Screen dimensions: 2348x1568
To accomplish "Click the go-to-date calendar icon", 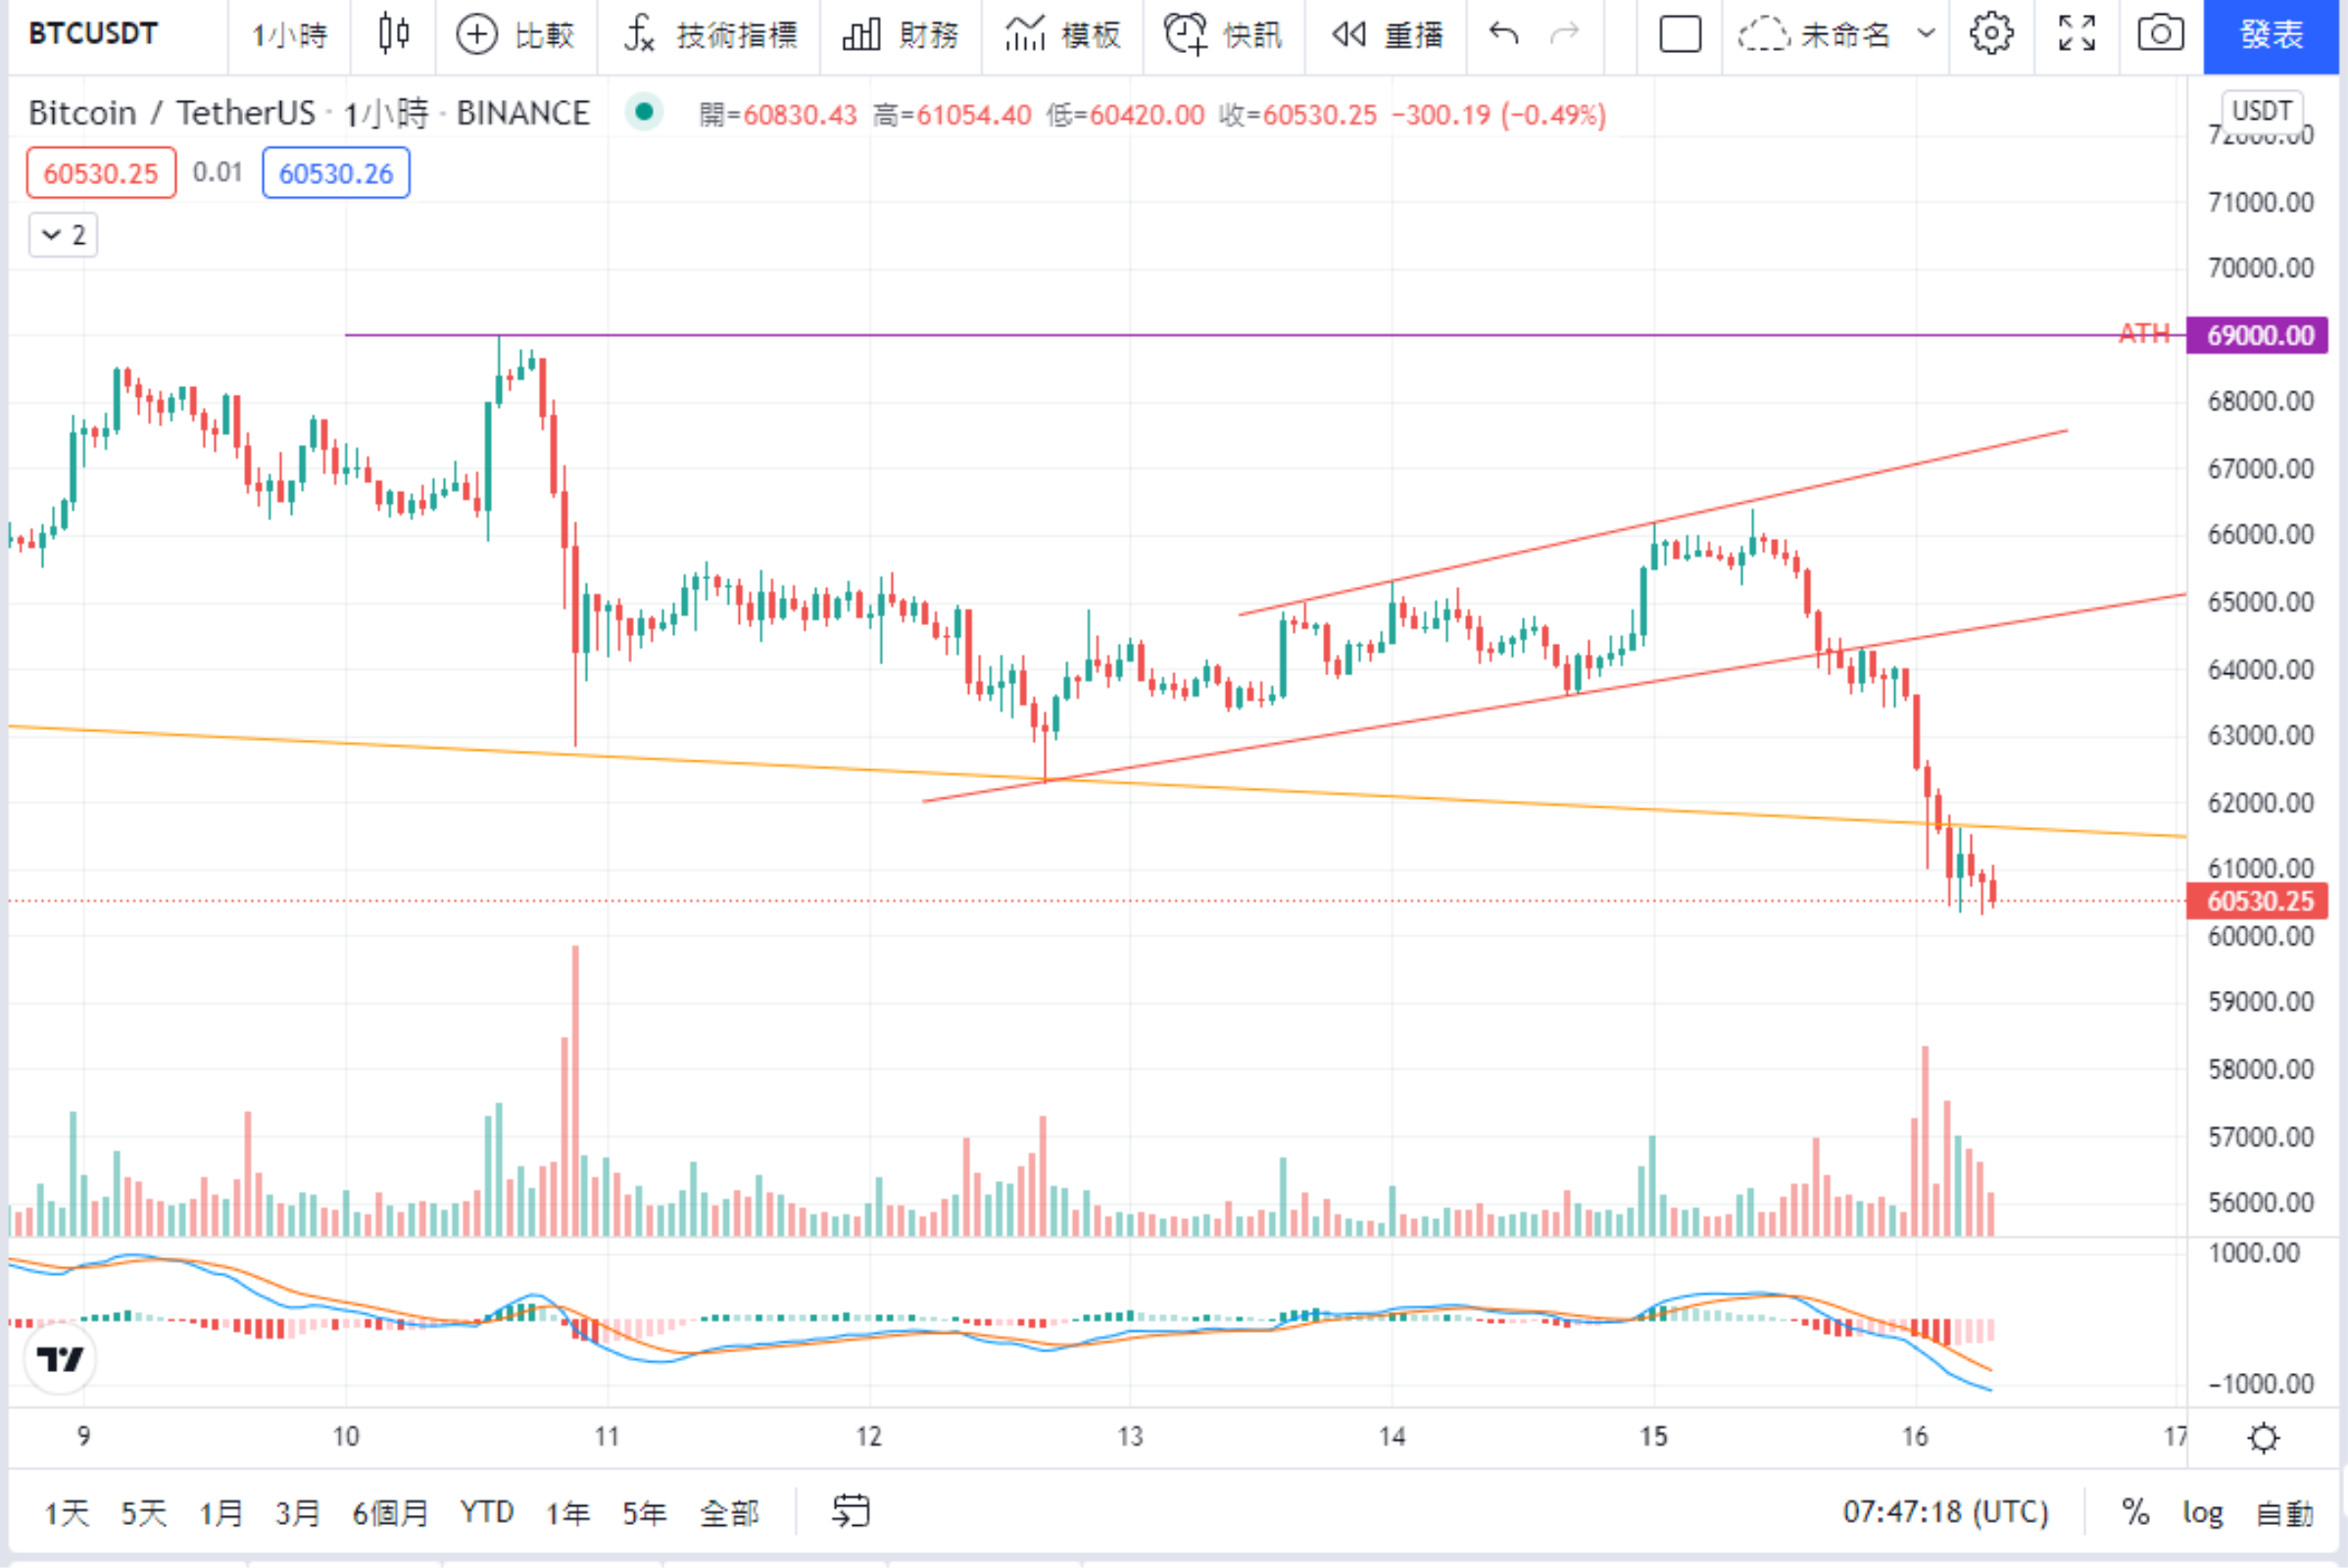I will click(x=850, y=1511).
